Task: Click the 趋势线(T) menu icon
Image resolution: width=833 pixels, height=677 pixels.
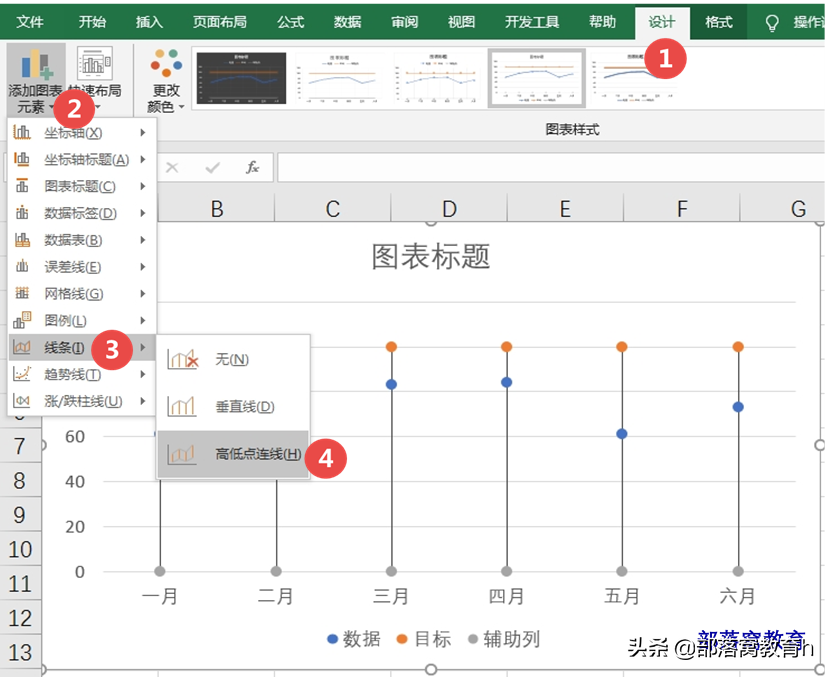Action: 22,374
